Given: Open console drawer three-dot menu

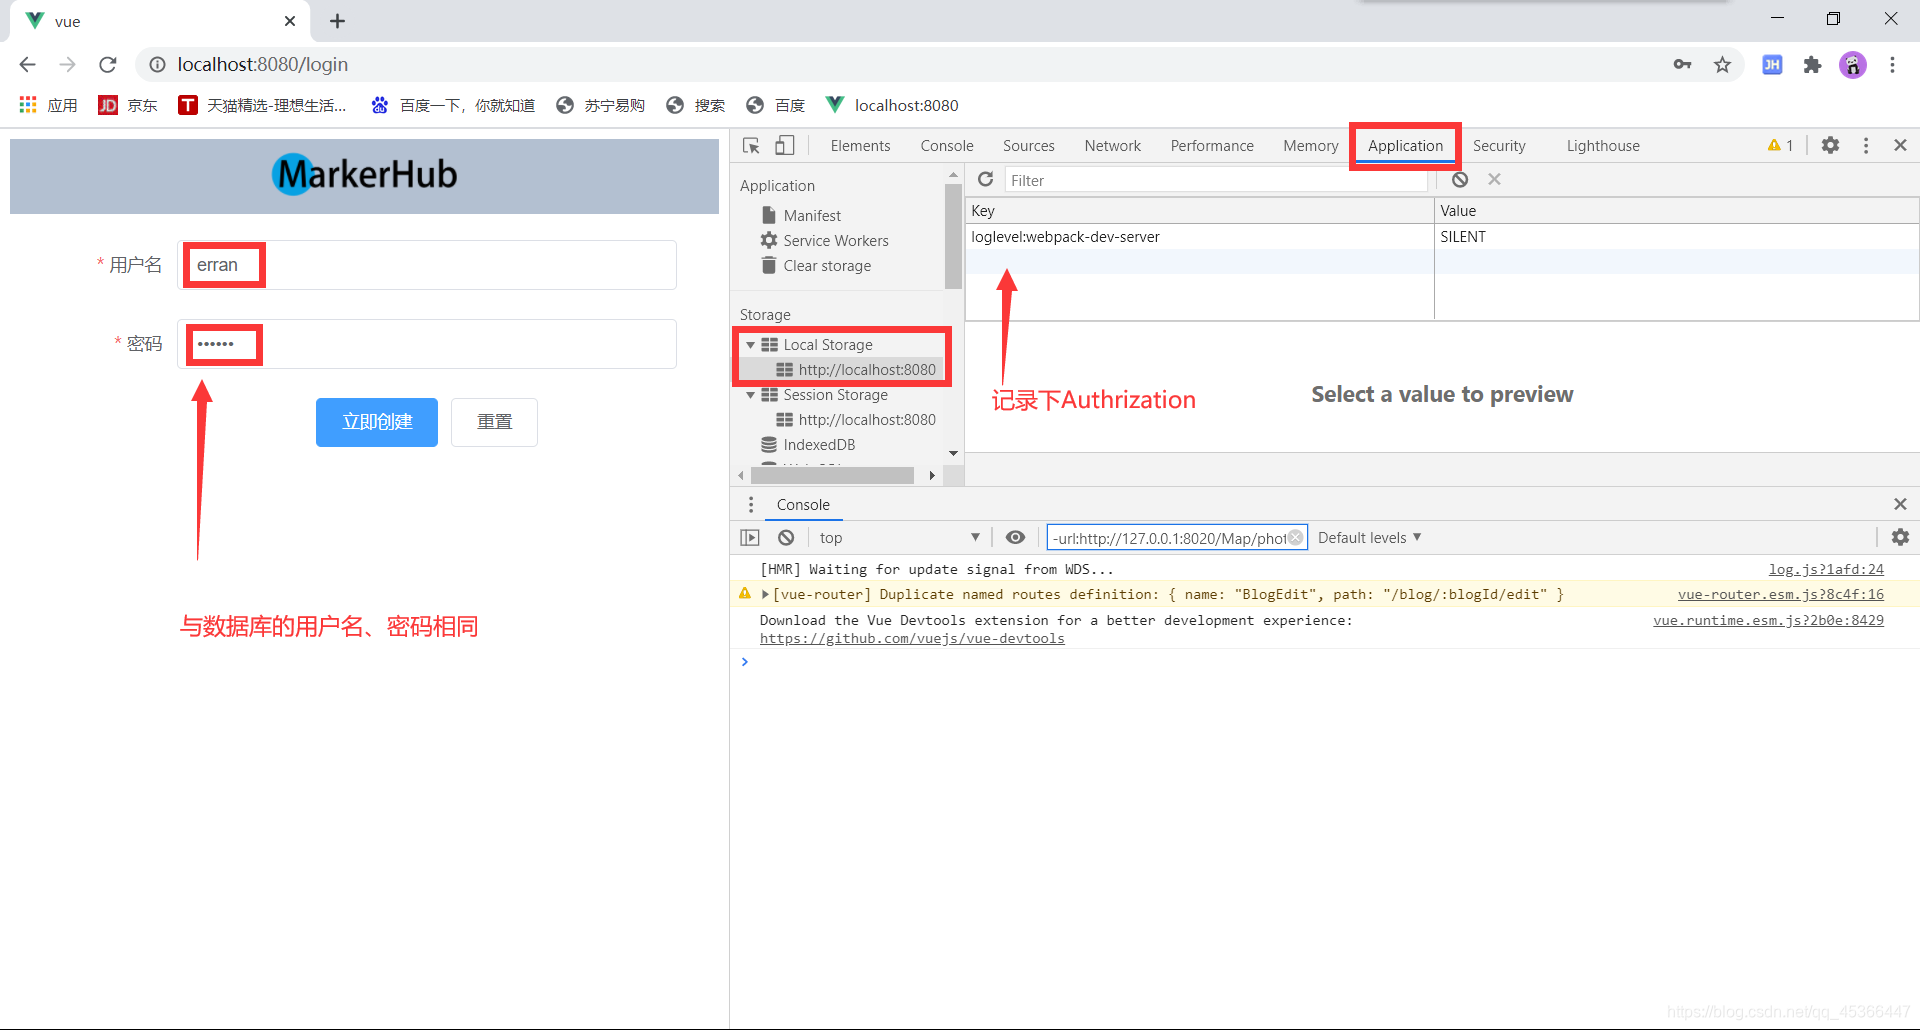Looking at the screenshot, I should (x=751, y=505).
